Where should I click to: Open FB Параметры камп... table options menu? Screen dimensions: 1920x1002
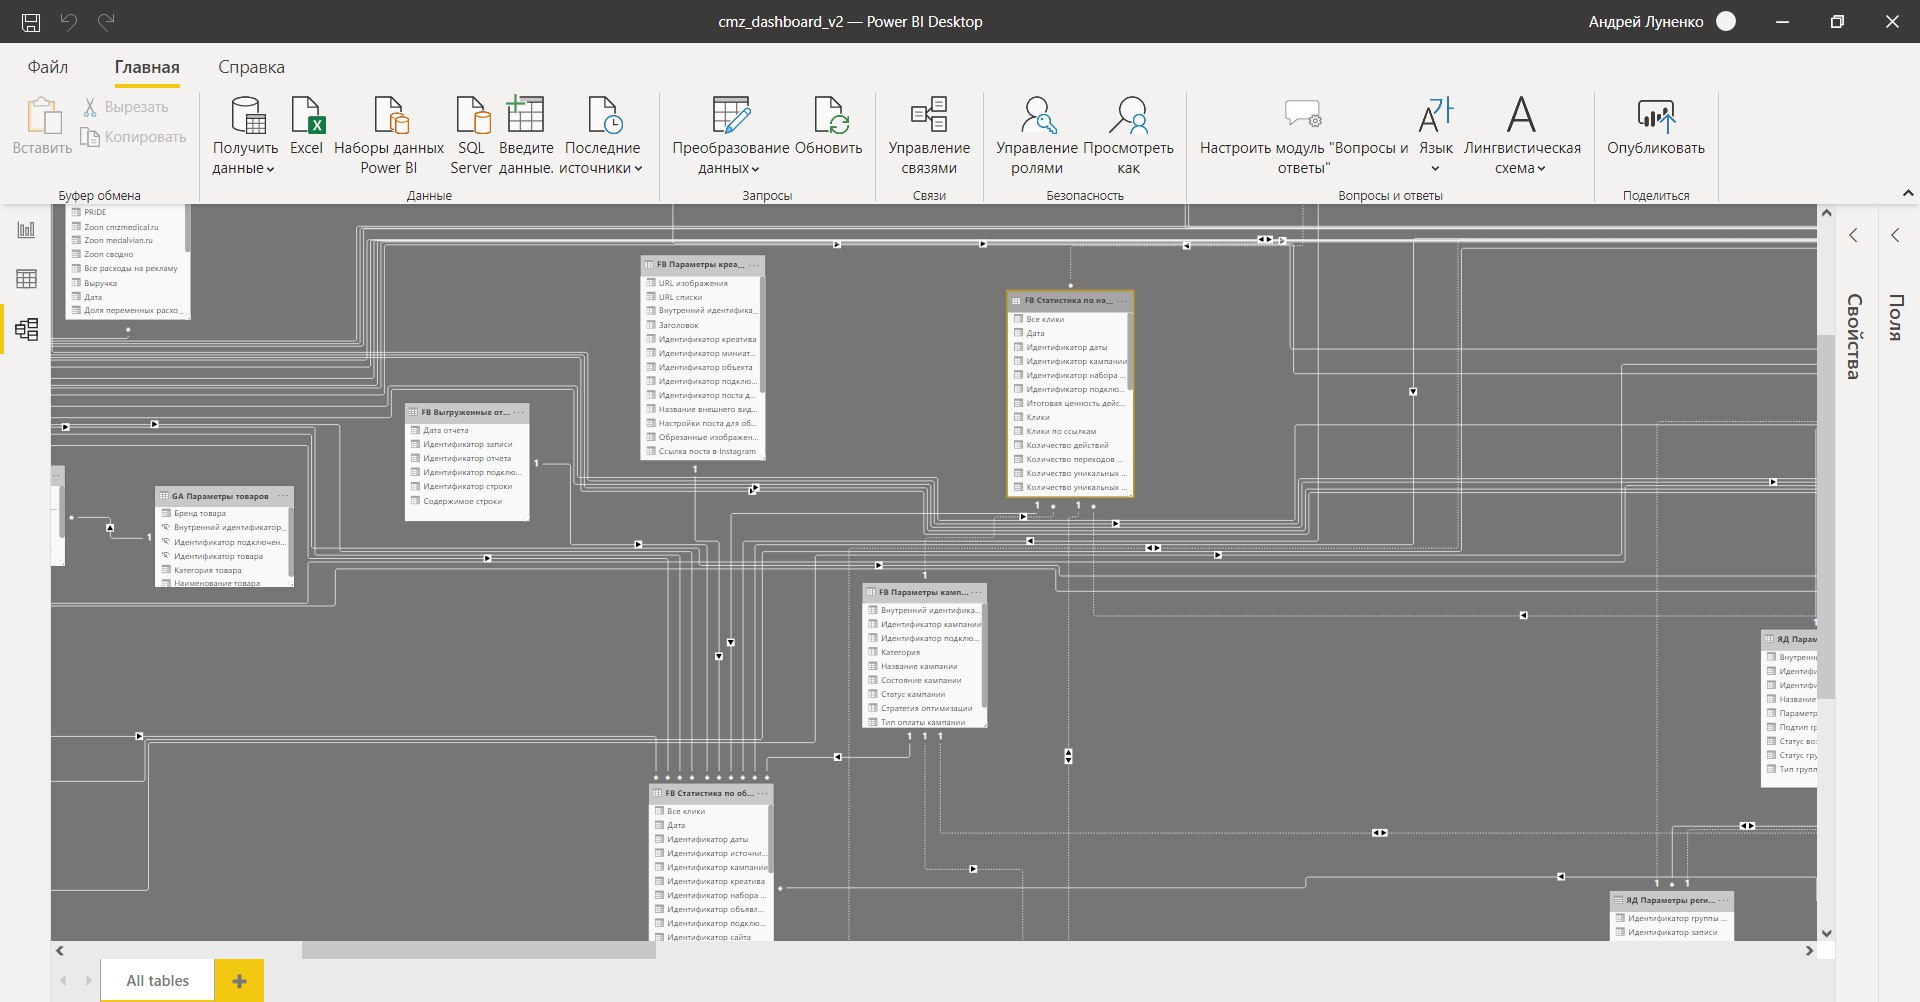pyautogui.click(x=977, y=592)
